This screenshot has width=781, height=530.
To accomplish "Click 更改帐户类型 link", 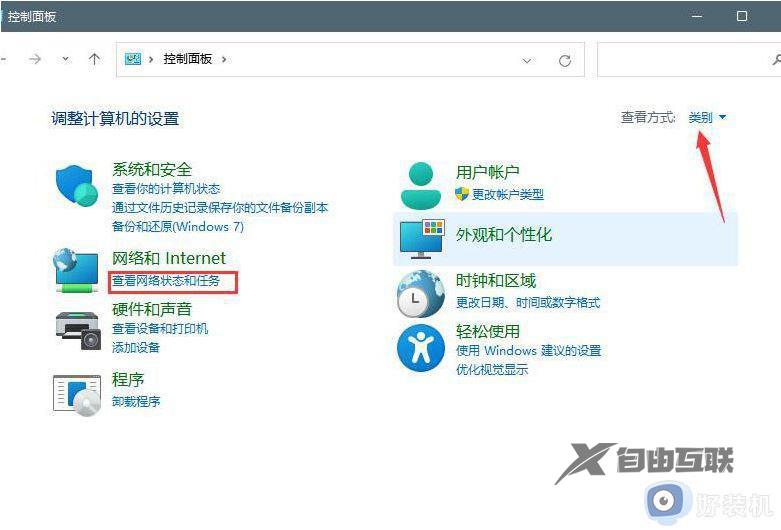I will pos(508,194).
